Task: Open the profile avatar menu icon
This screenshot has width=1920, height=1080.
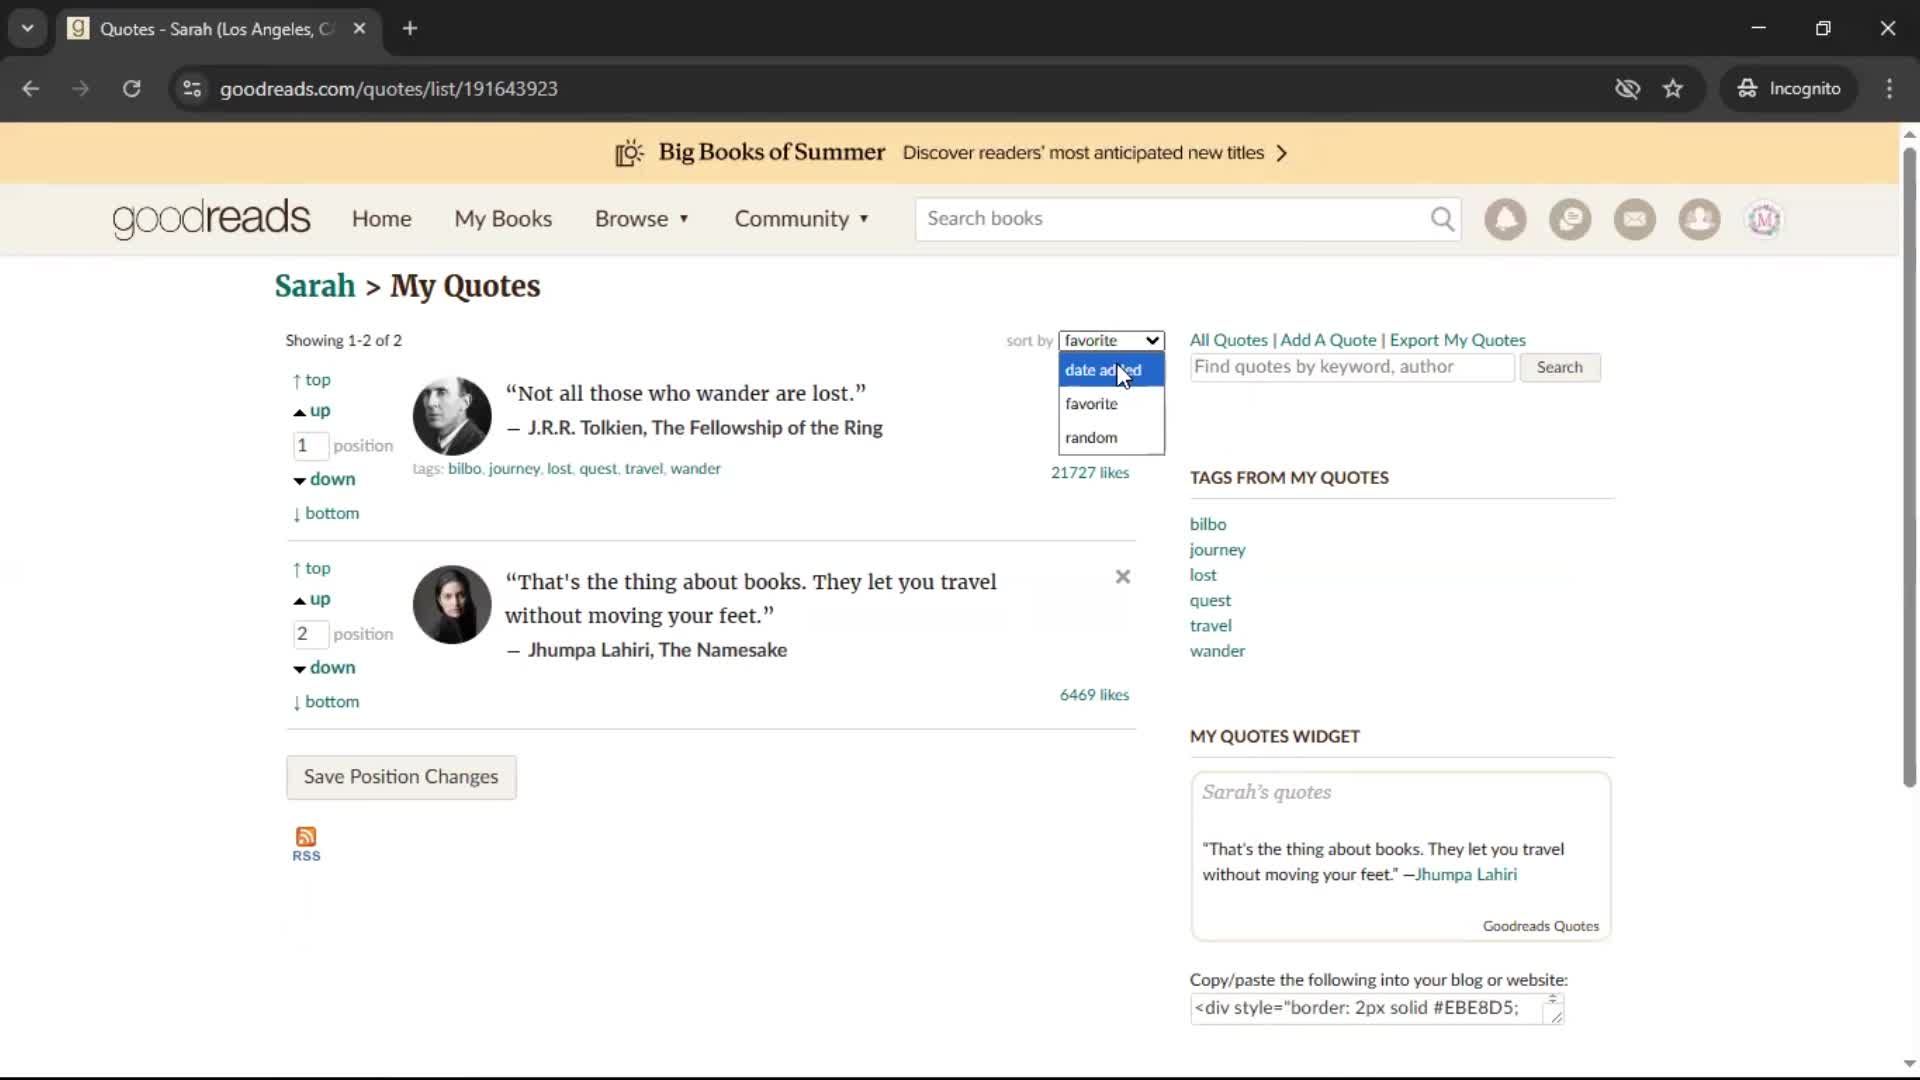Action: pyautogui.click(x=1764, y=219)
